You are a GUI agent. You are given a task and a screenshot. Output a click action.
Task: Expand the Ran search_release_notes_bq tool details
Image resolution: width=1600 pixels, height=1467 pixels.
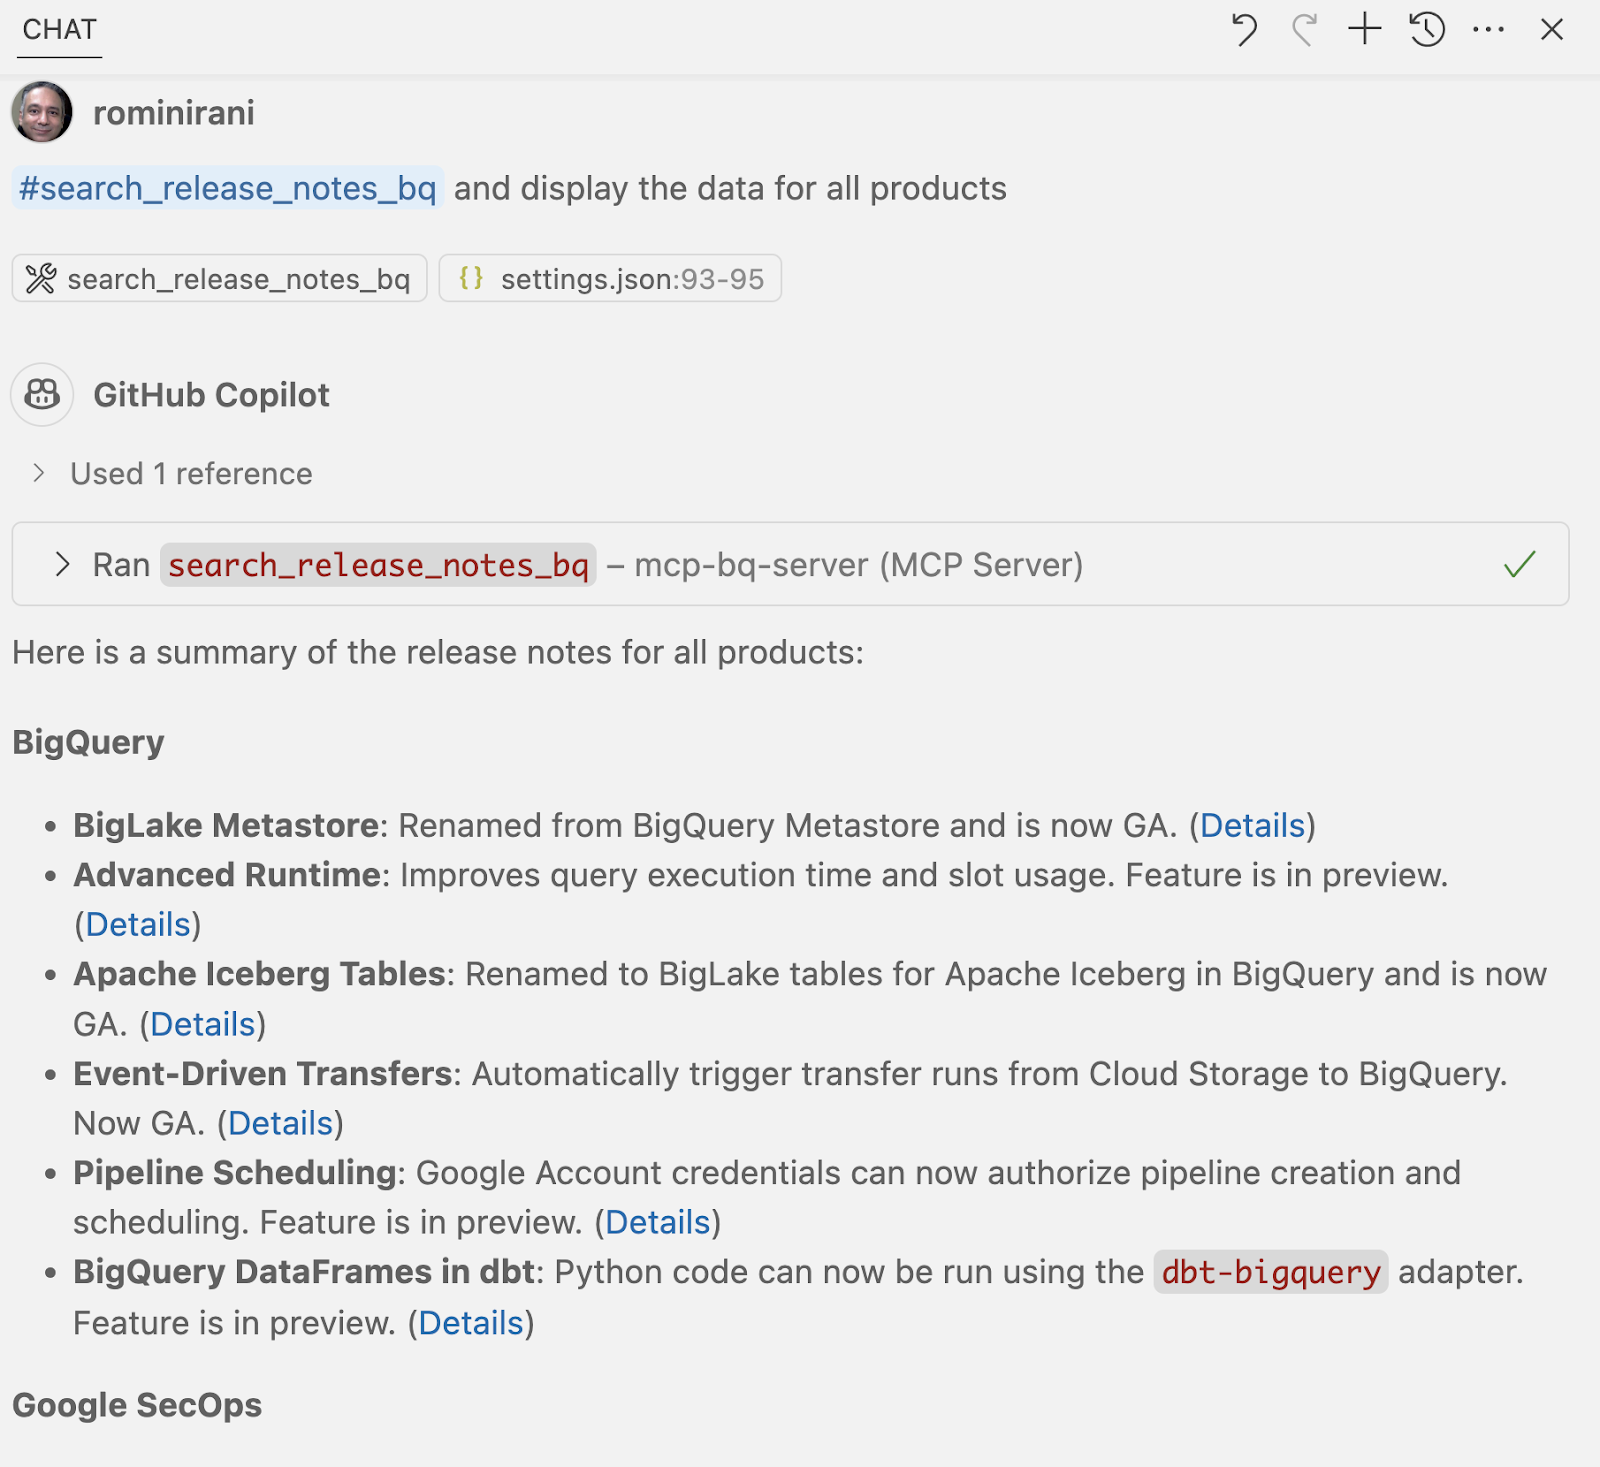[x=63, y=565]
